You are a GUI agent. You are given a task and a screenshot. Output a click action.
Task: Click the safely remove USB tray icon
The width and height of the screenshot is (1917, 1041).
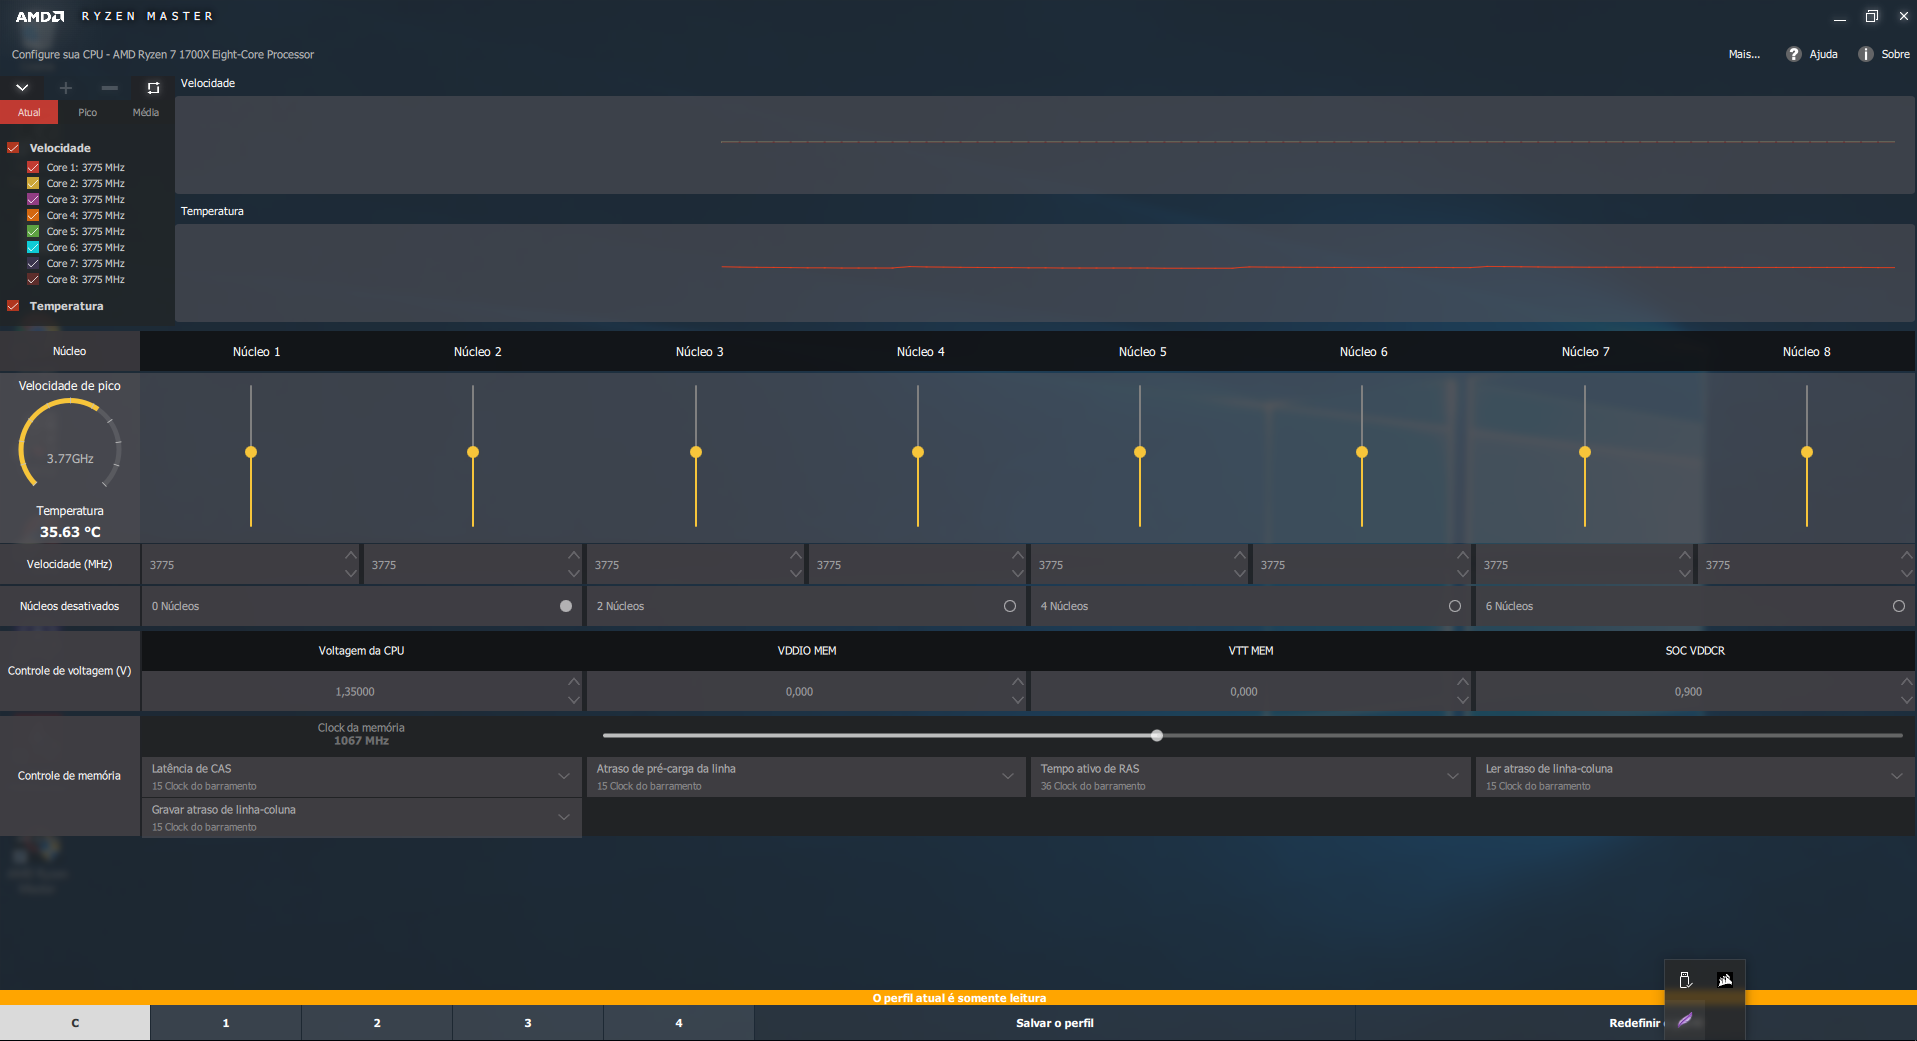click(1685, 980)
